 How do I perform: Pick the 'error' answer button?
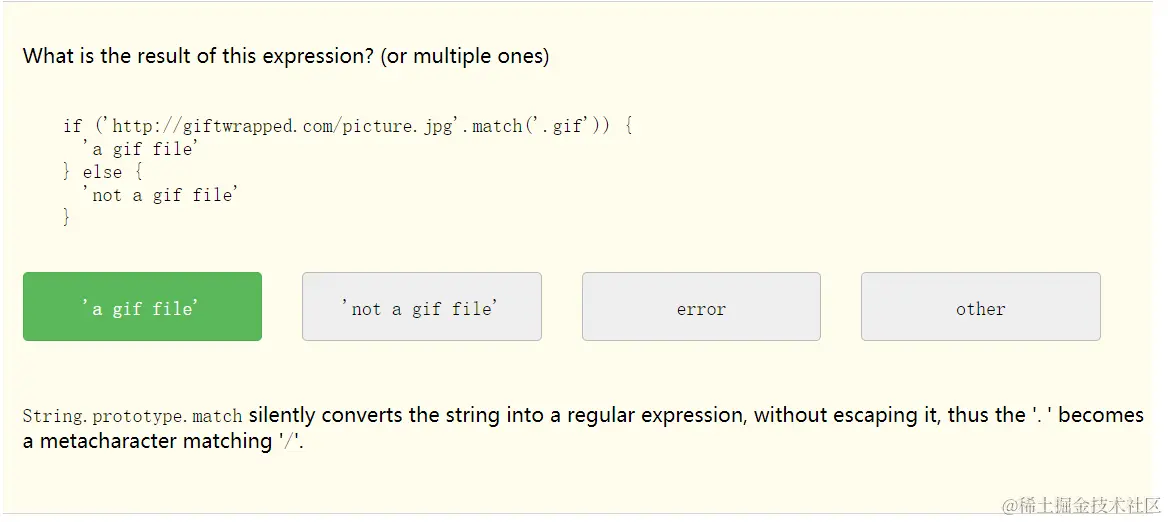click(x=701, y=307)
